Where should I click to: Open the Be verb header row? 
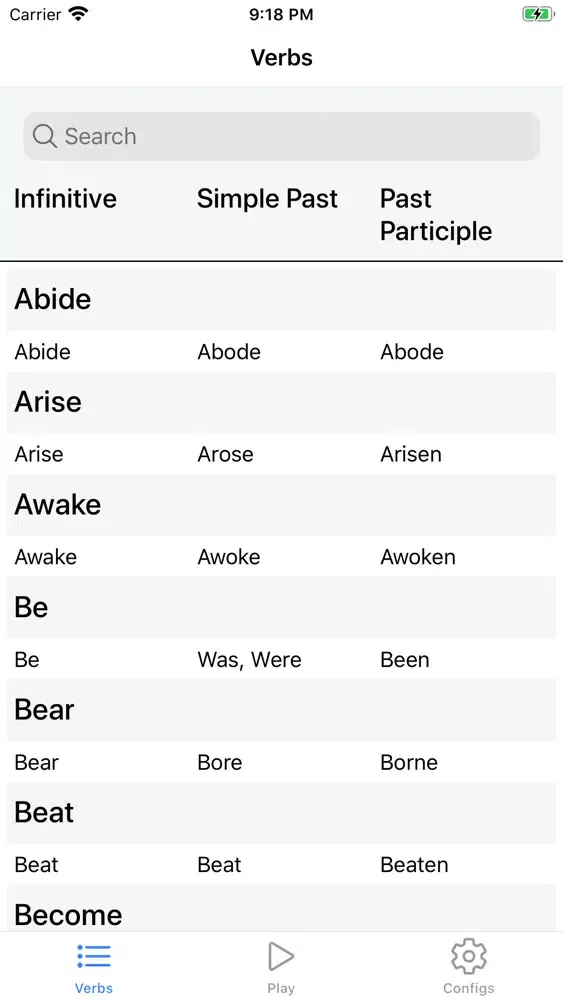[282, 607]
